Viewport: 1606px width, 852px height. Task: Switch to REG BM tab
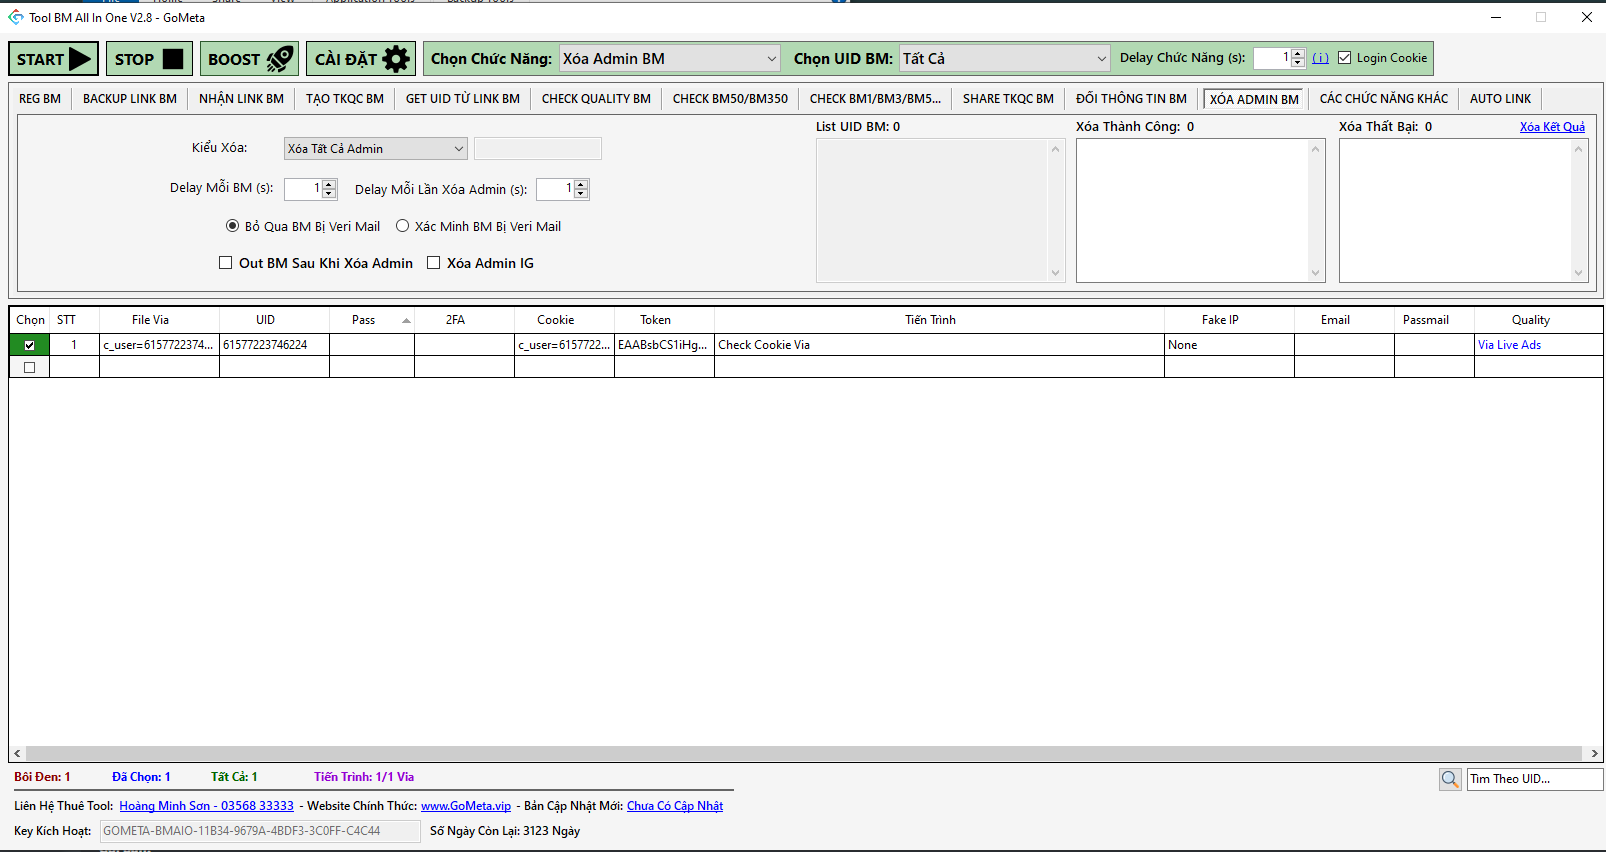[40, 99]
